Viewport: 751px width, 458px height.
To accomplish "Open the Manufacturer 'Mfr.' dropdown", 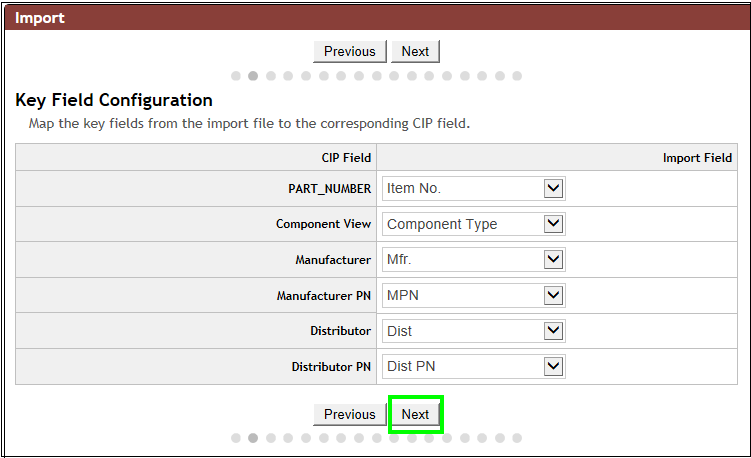I will pyautogui.click(x=473, y=260).
